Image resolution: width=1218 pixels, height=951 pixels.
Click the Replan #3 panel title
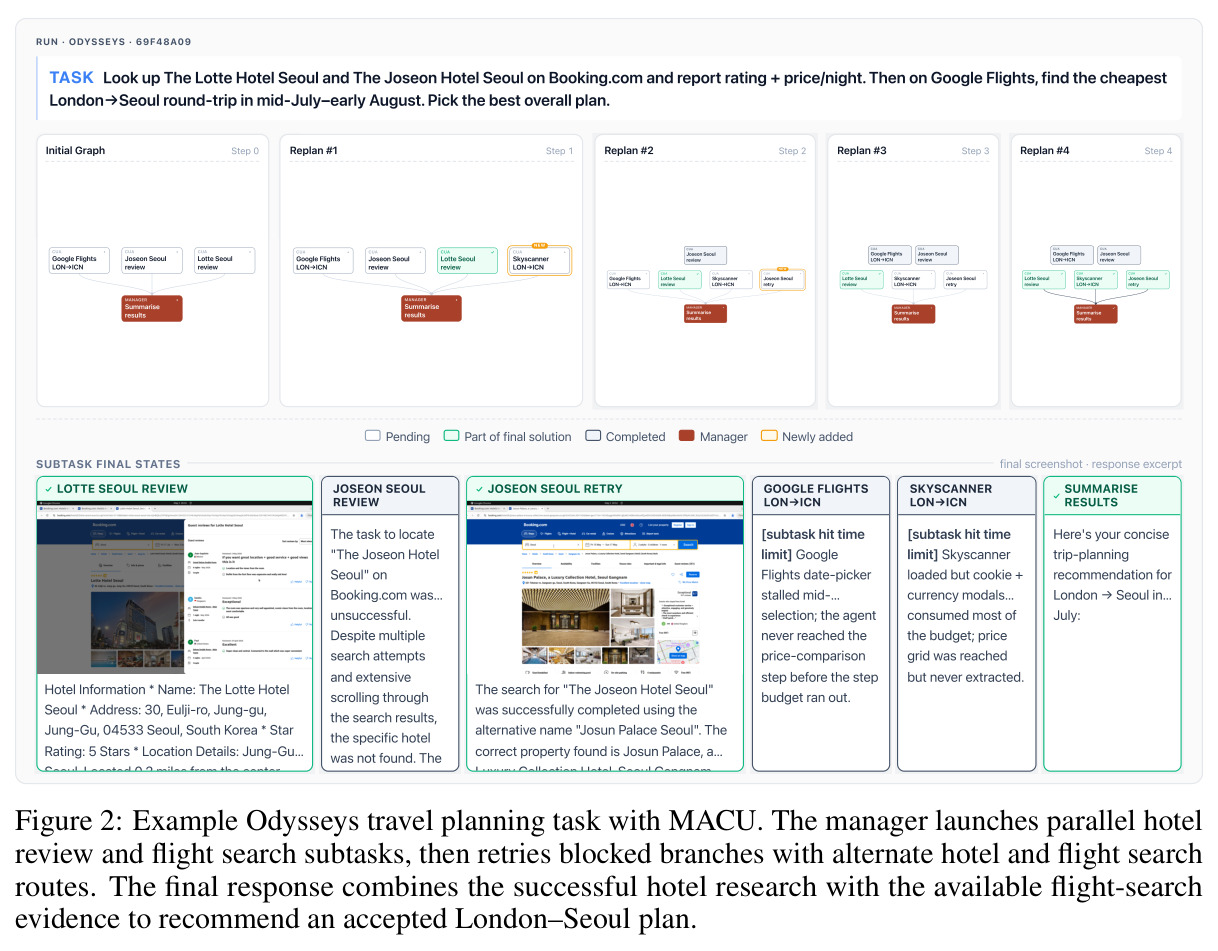point(862,151)
